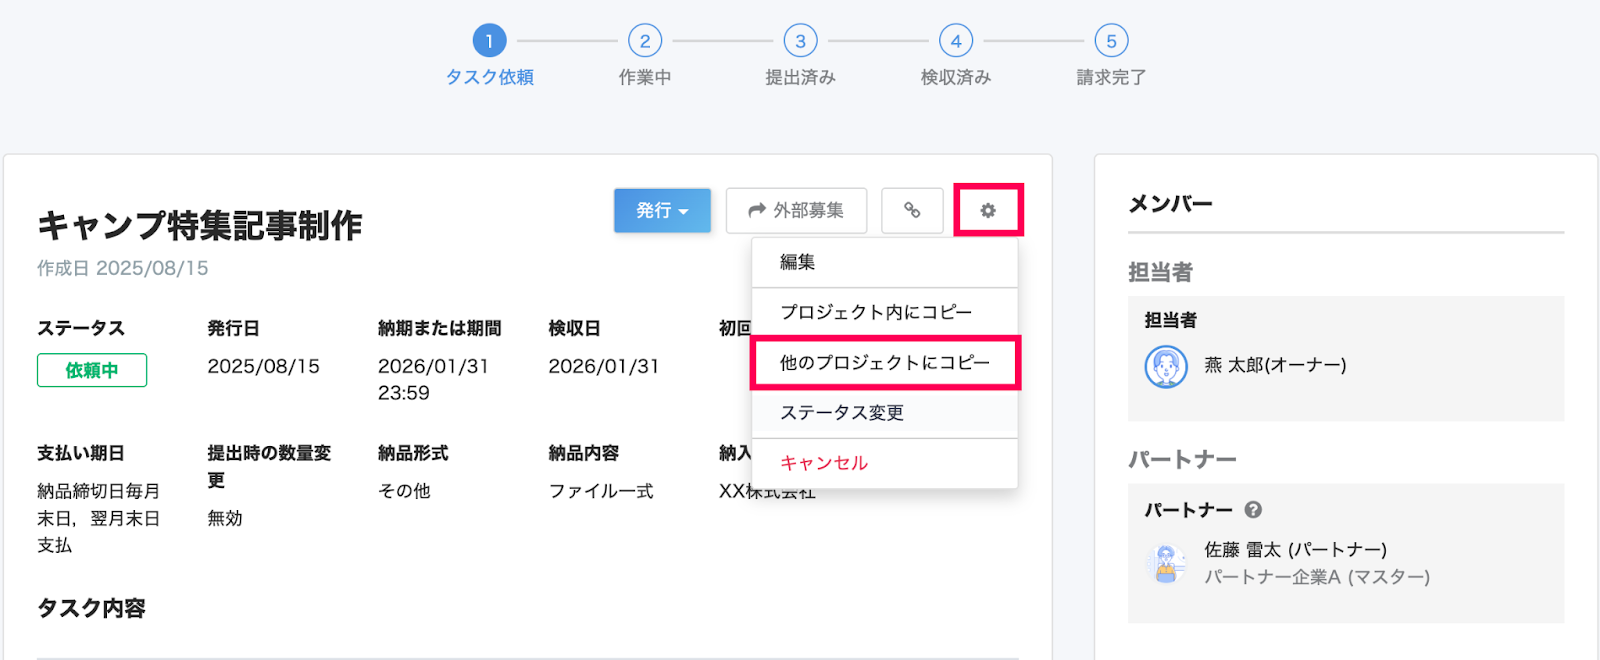The height and width of the screenshot is (660, 1600).
Task: Click the タスク依頼 step label
Action: pos(490,77)
